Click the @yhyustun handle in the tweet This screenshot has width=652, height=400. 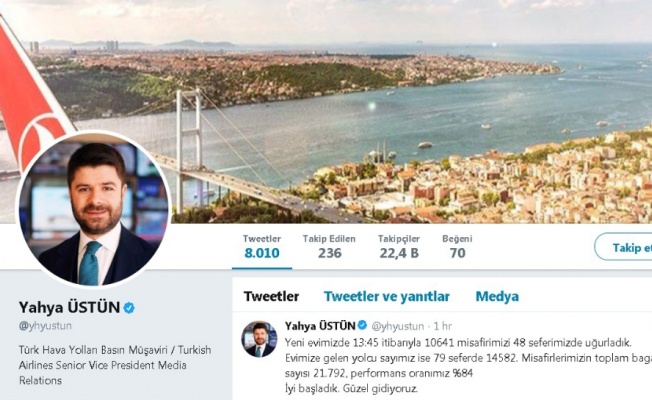398,326
